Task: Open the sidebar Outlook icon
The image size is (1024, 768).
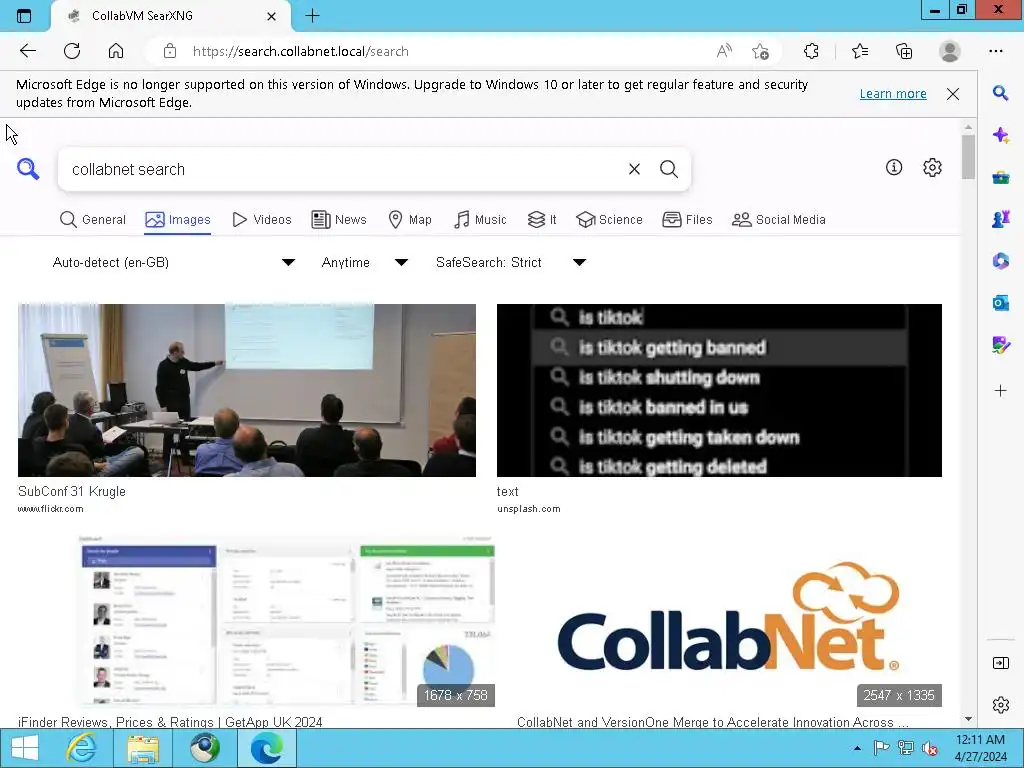Action: [1000, 303]
